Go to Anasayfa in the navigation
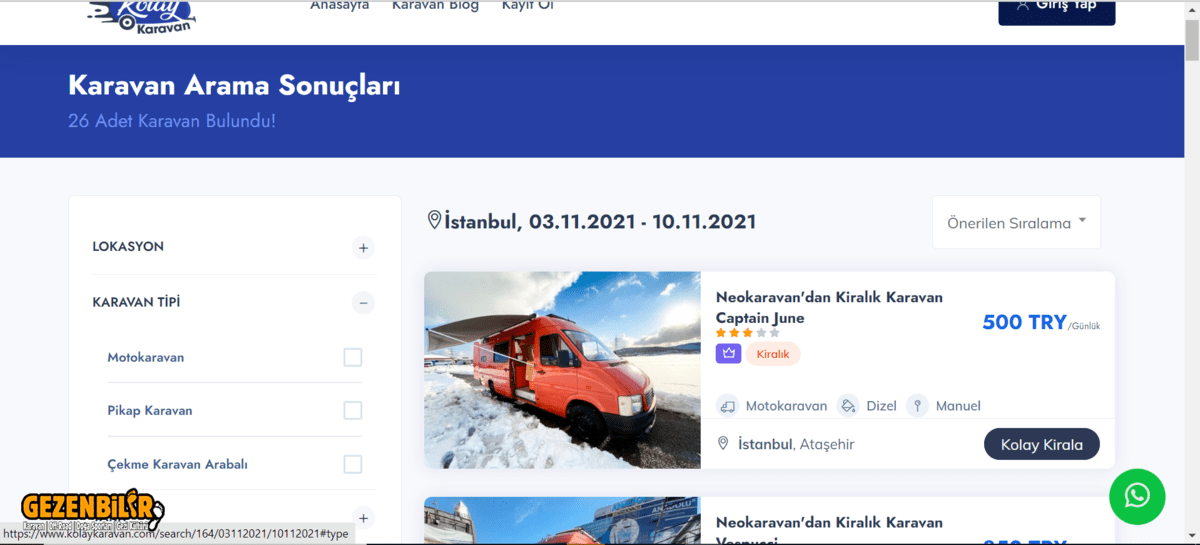 coord(339,6)
